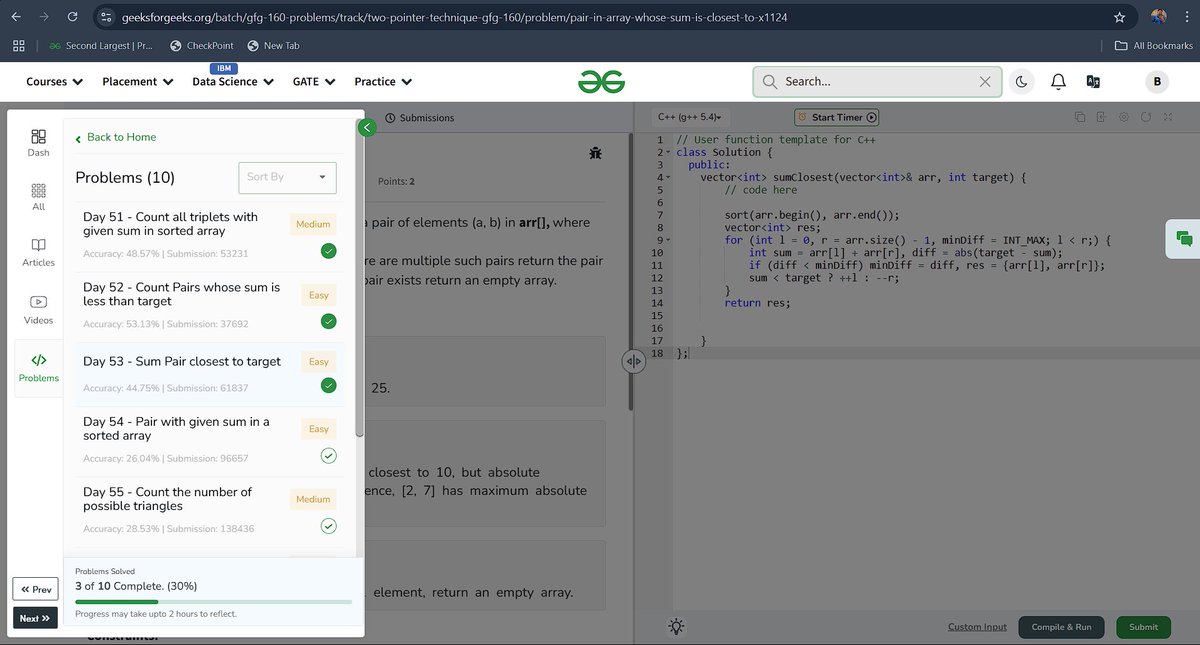Click the Submit button
The image size is (1200, 645).
1143,627
